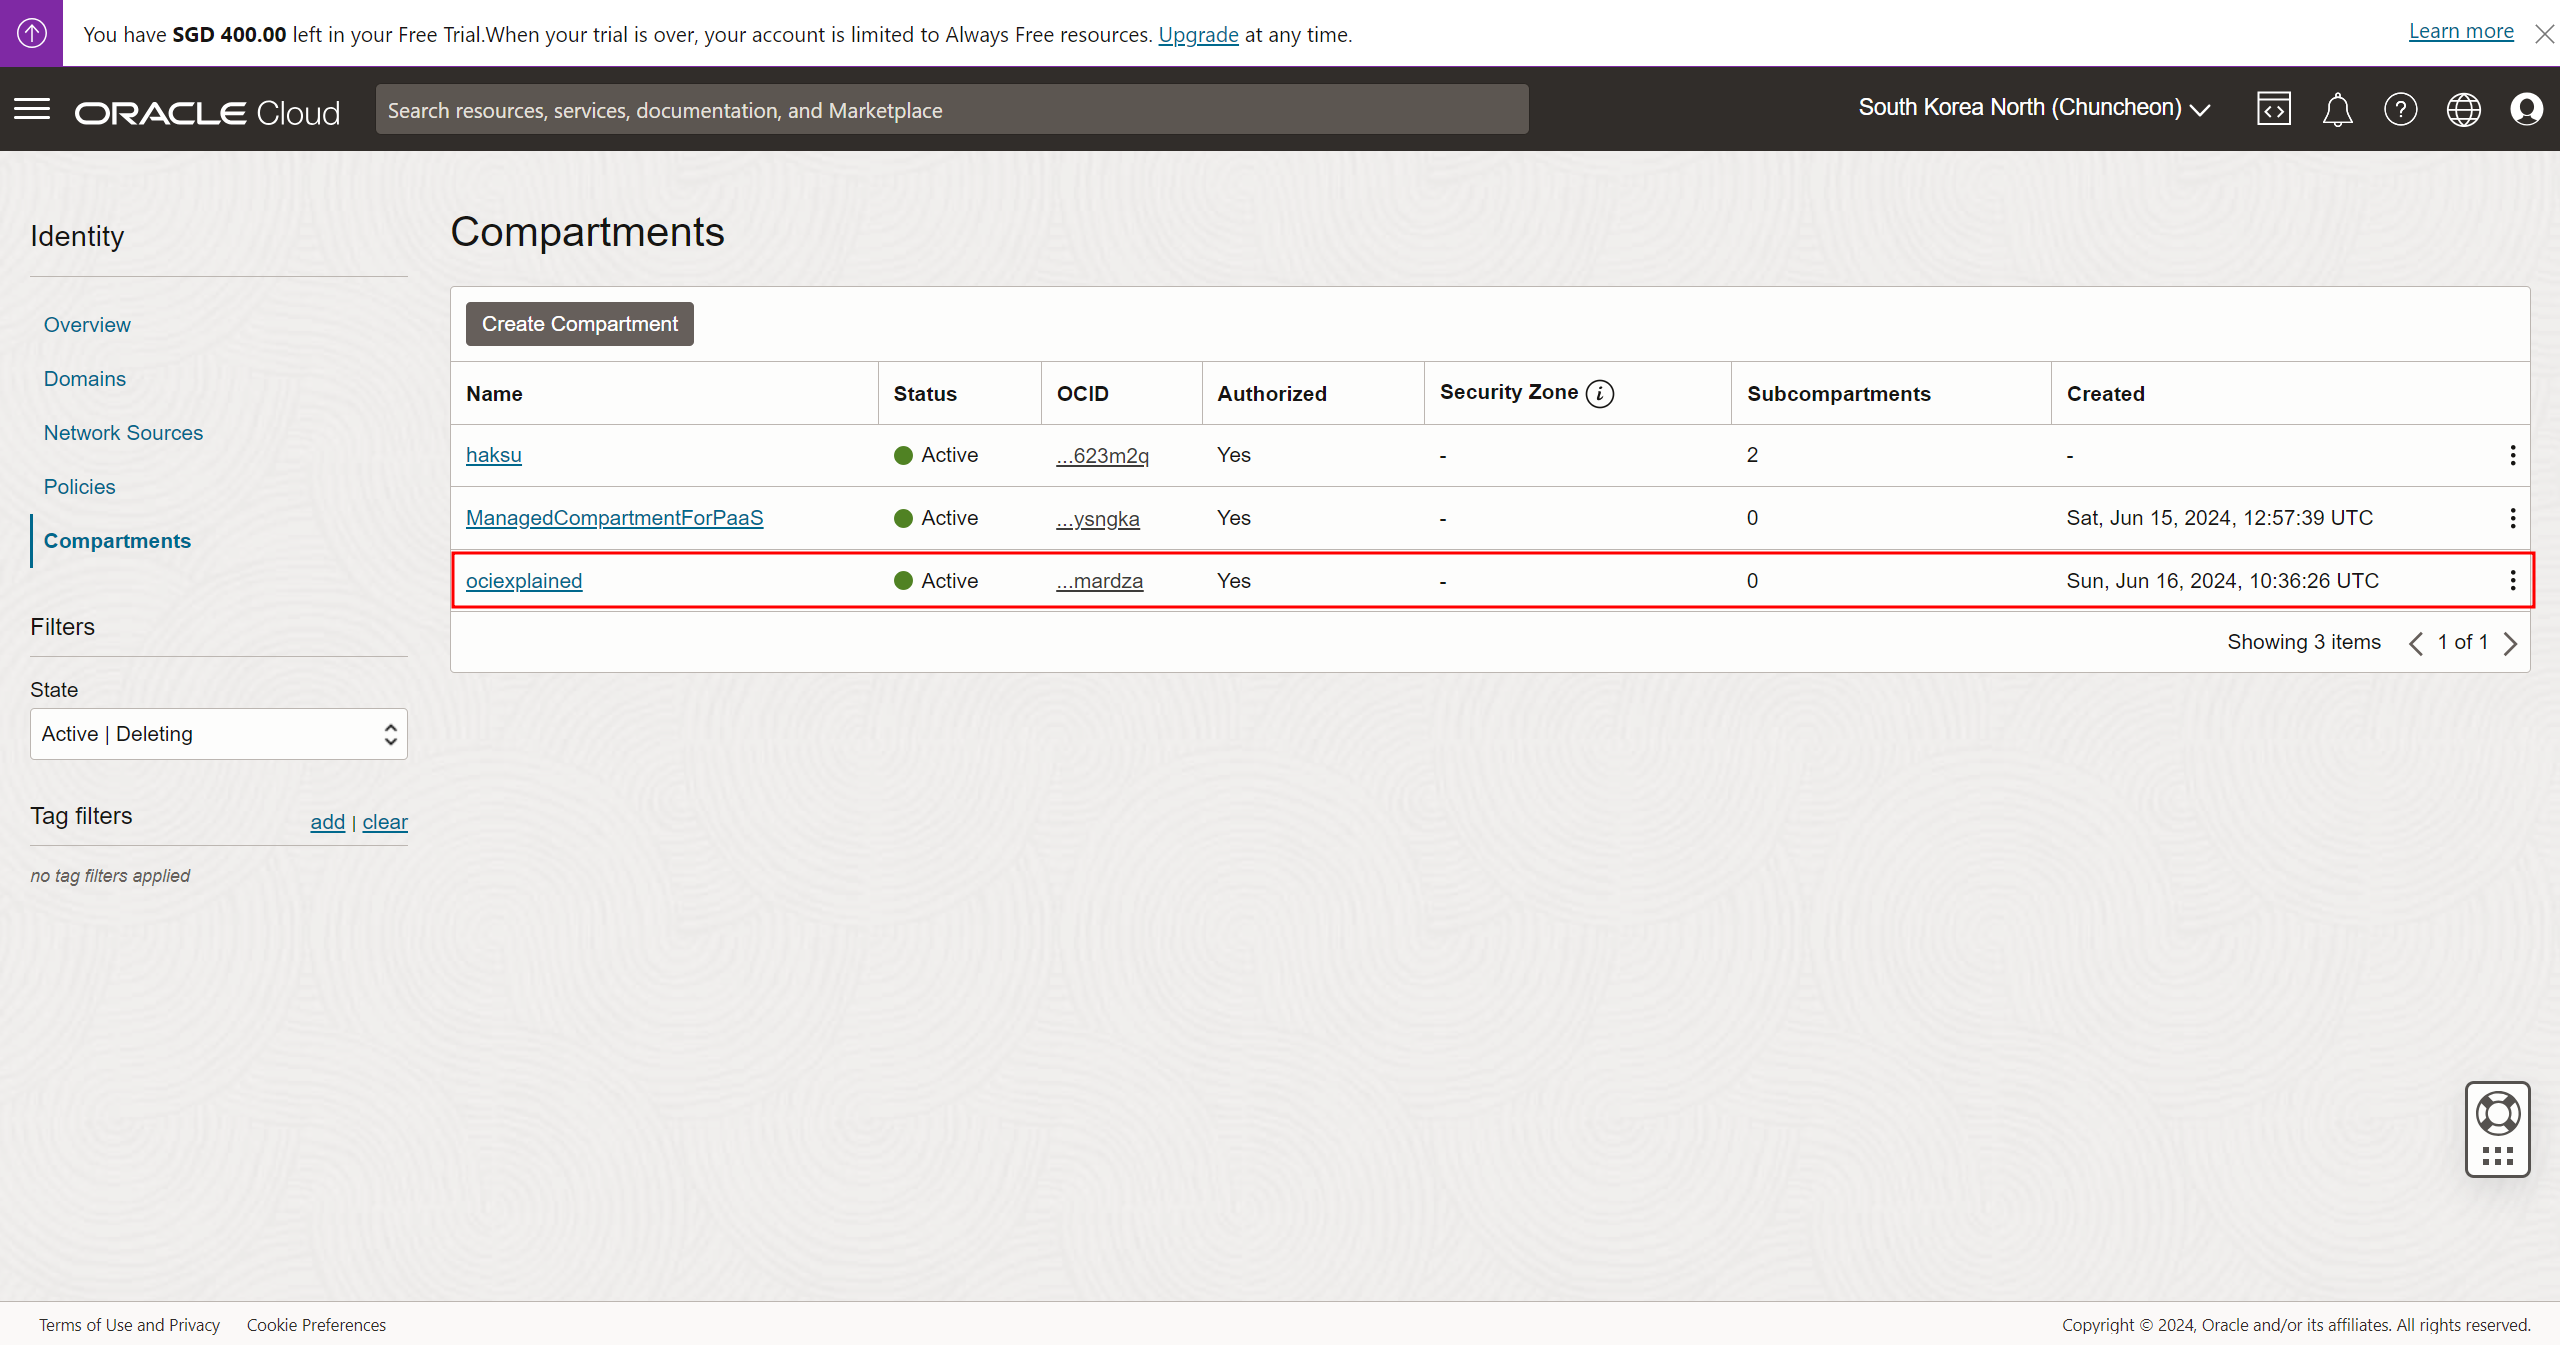Go to next page of compartments
The width and height of the screenshot is (2560, 1345).
[2510, 643]
